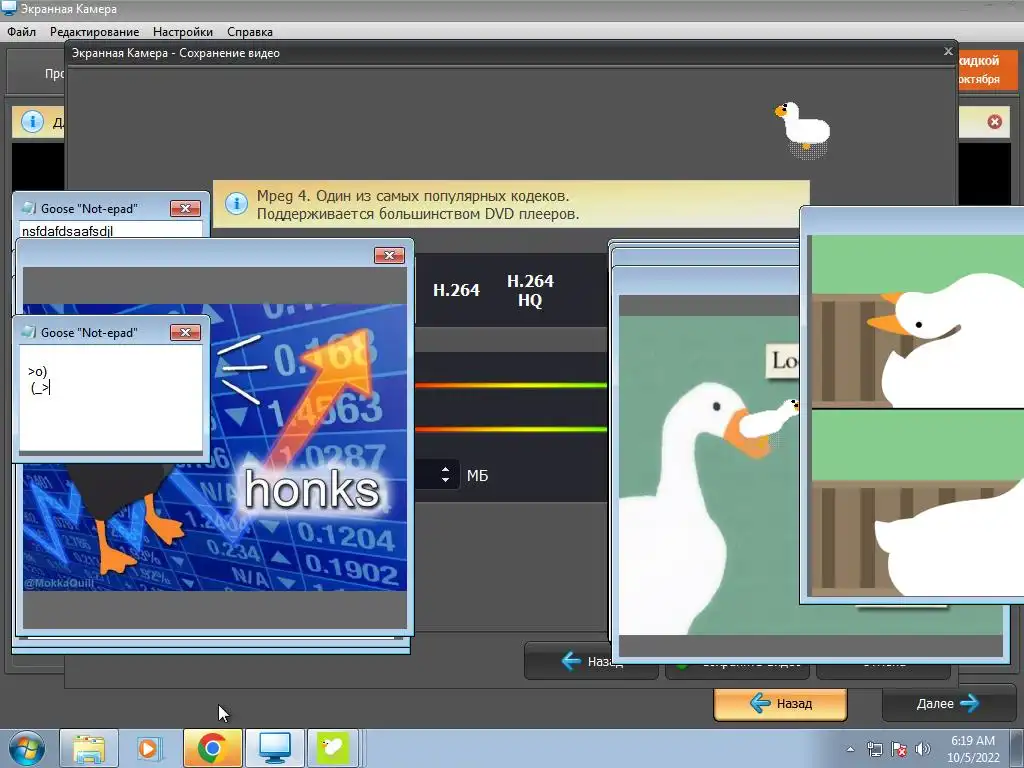
Task: Open the Файл menu
Action: (22, 31)
